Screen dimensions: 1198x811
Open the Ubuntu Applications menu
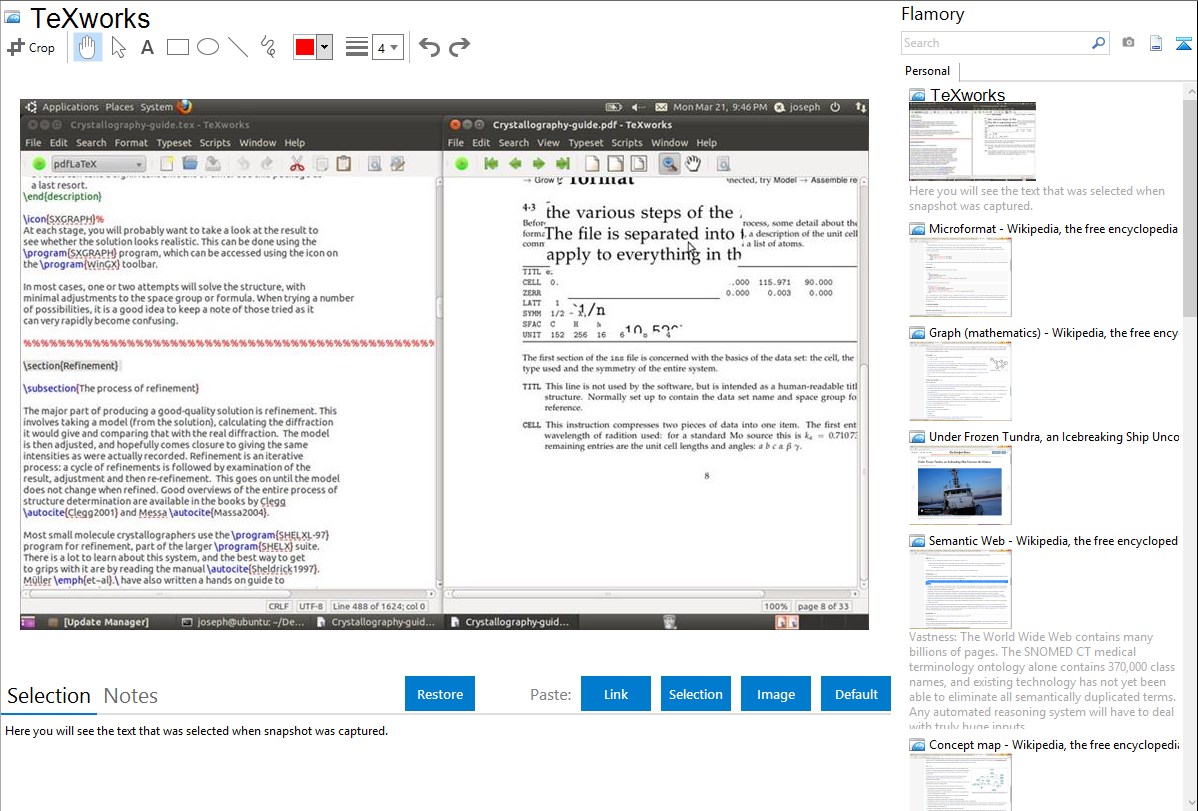pos(70,107)
